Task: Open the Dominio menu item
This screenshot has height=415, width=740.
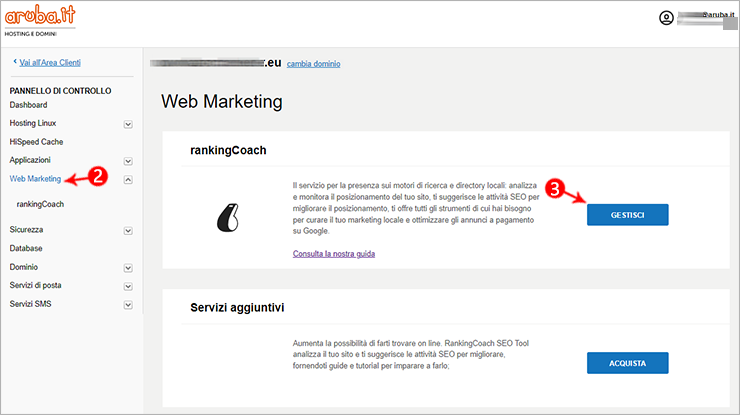Action: tap(24, 267)
